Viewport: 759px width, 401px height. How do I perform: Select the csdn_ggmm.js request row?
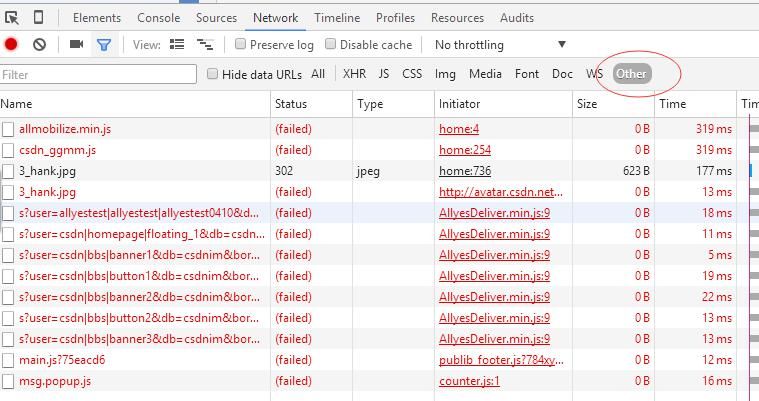click(57, 150)
